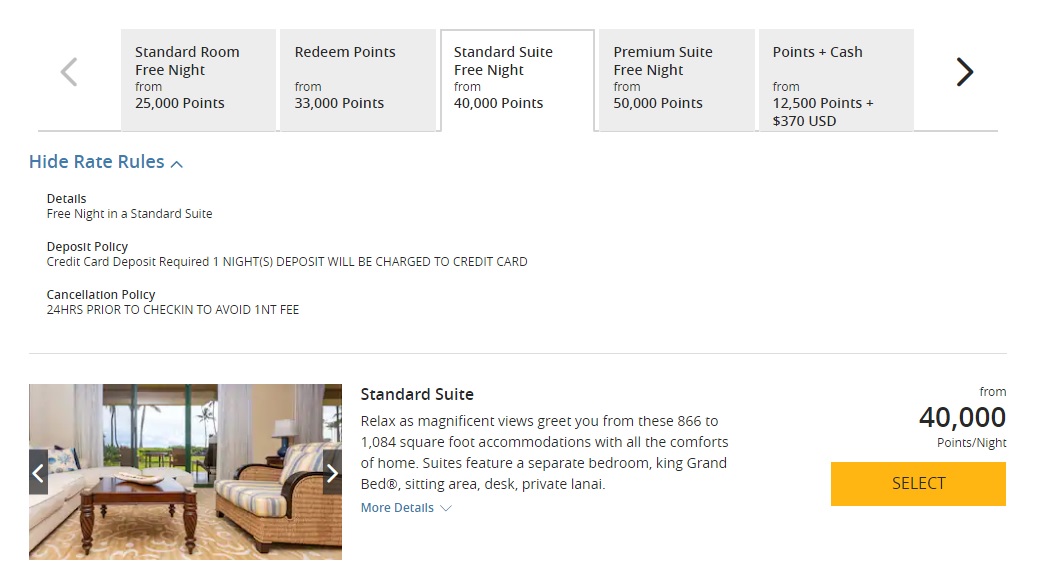This screenshot has width=1042, height=586.
Task: Show the next Standard Suite photo
Action: (x=333, y=473)
